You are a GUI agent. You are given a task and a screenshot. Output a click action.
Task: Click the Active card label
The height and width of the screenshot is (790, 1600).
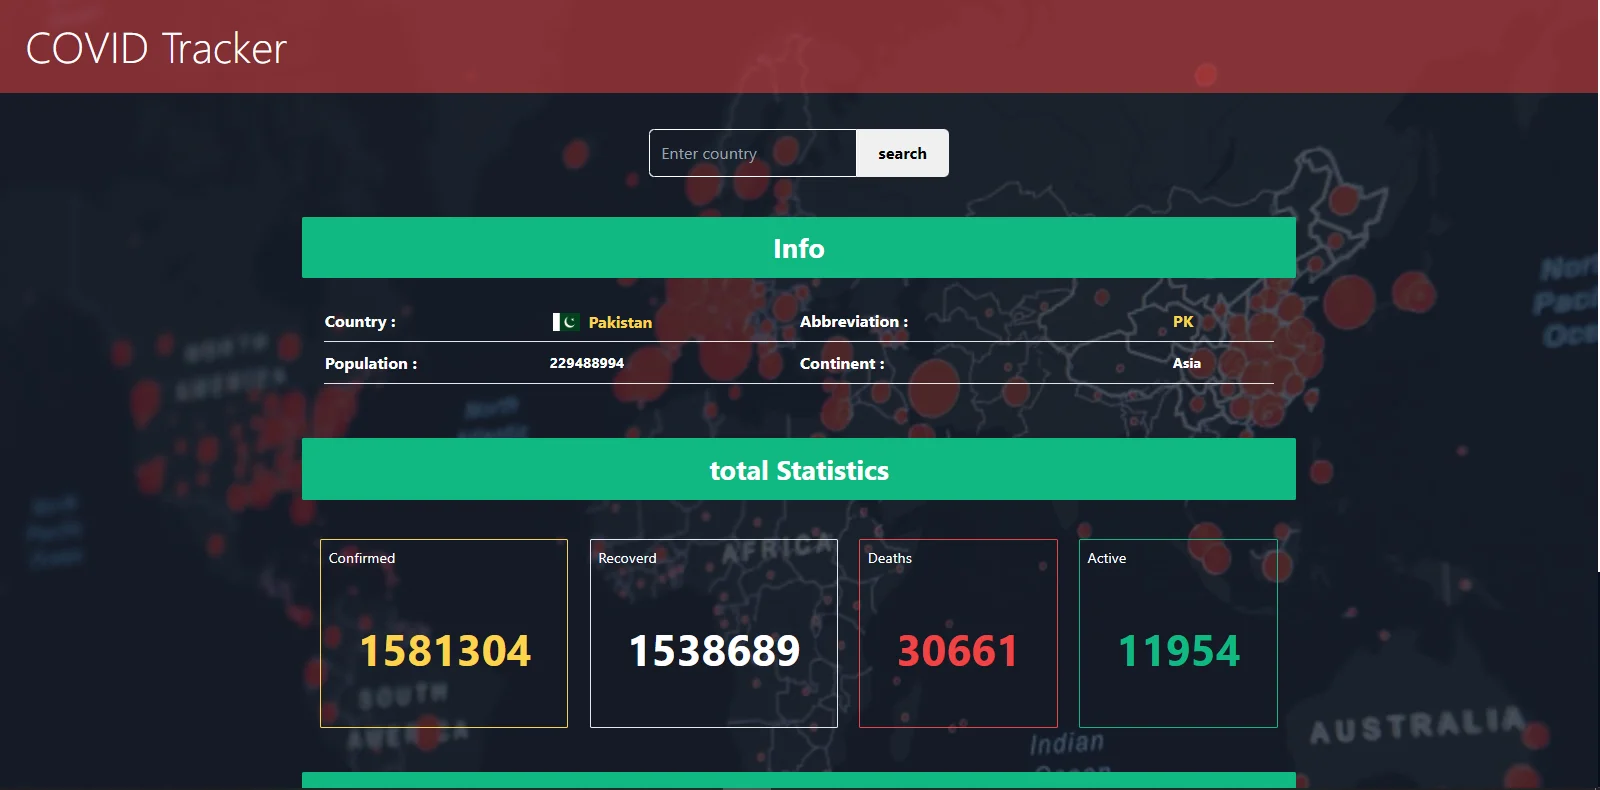[x=1107, y=558]
